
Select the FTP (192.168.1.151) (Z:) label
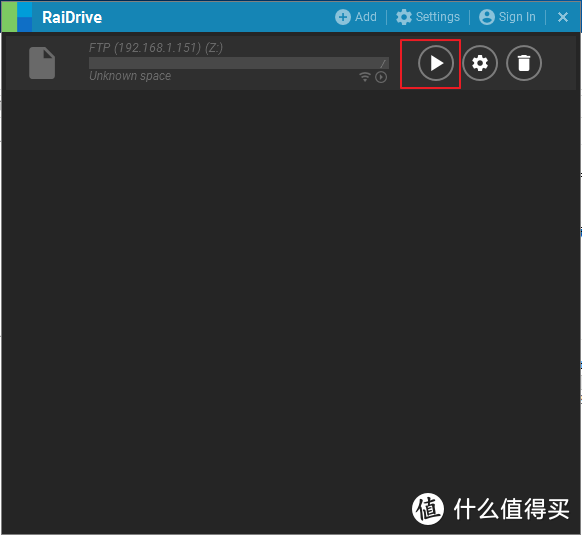(x=156, y=48)
